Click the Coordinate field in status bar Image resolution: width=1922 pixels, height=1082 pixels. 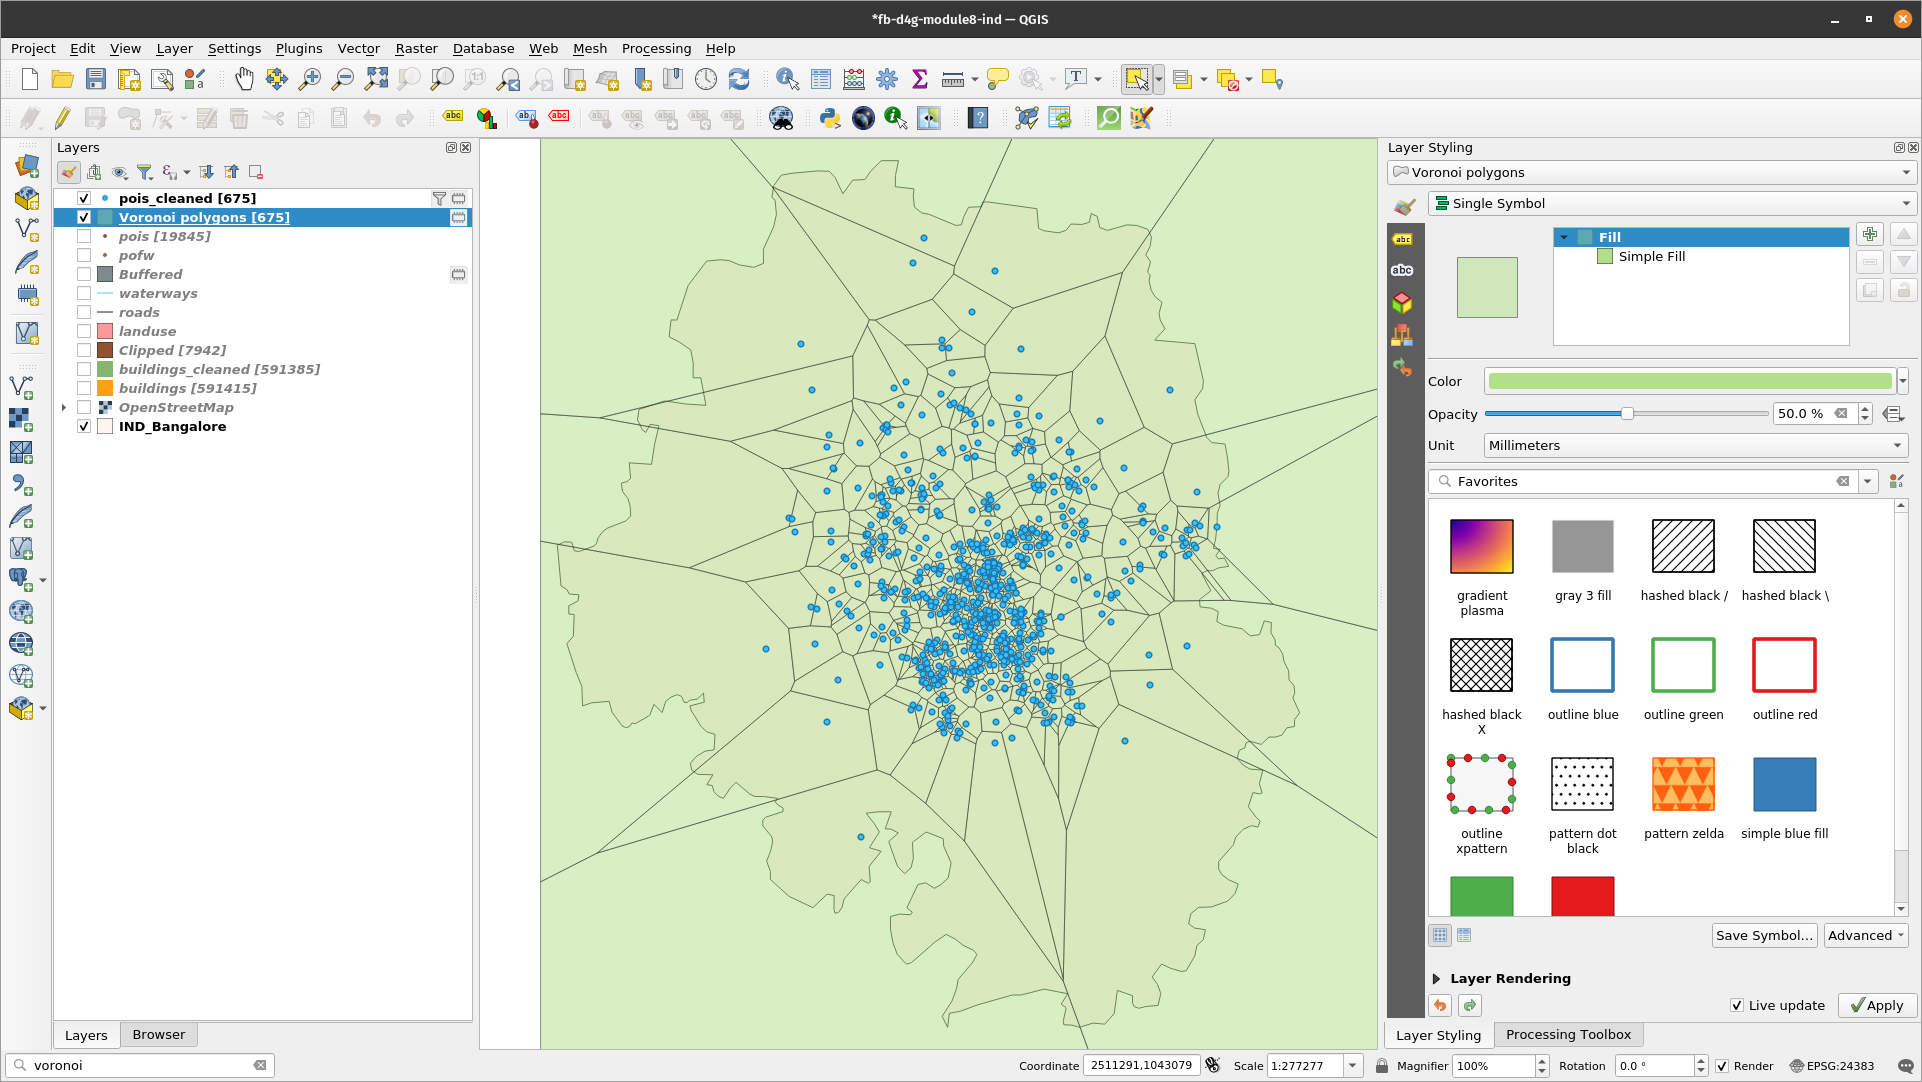1141,1066
